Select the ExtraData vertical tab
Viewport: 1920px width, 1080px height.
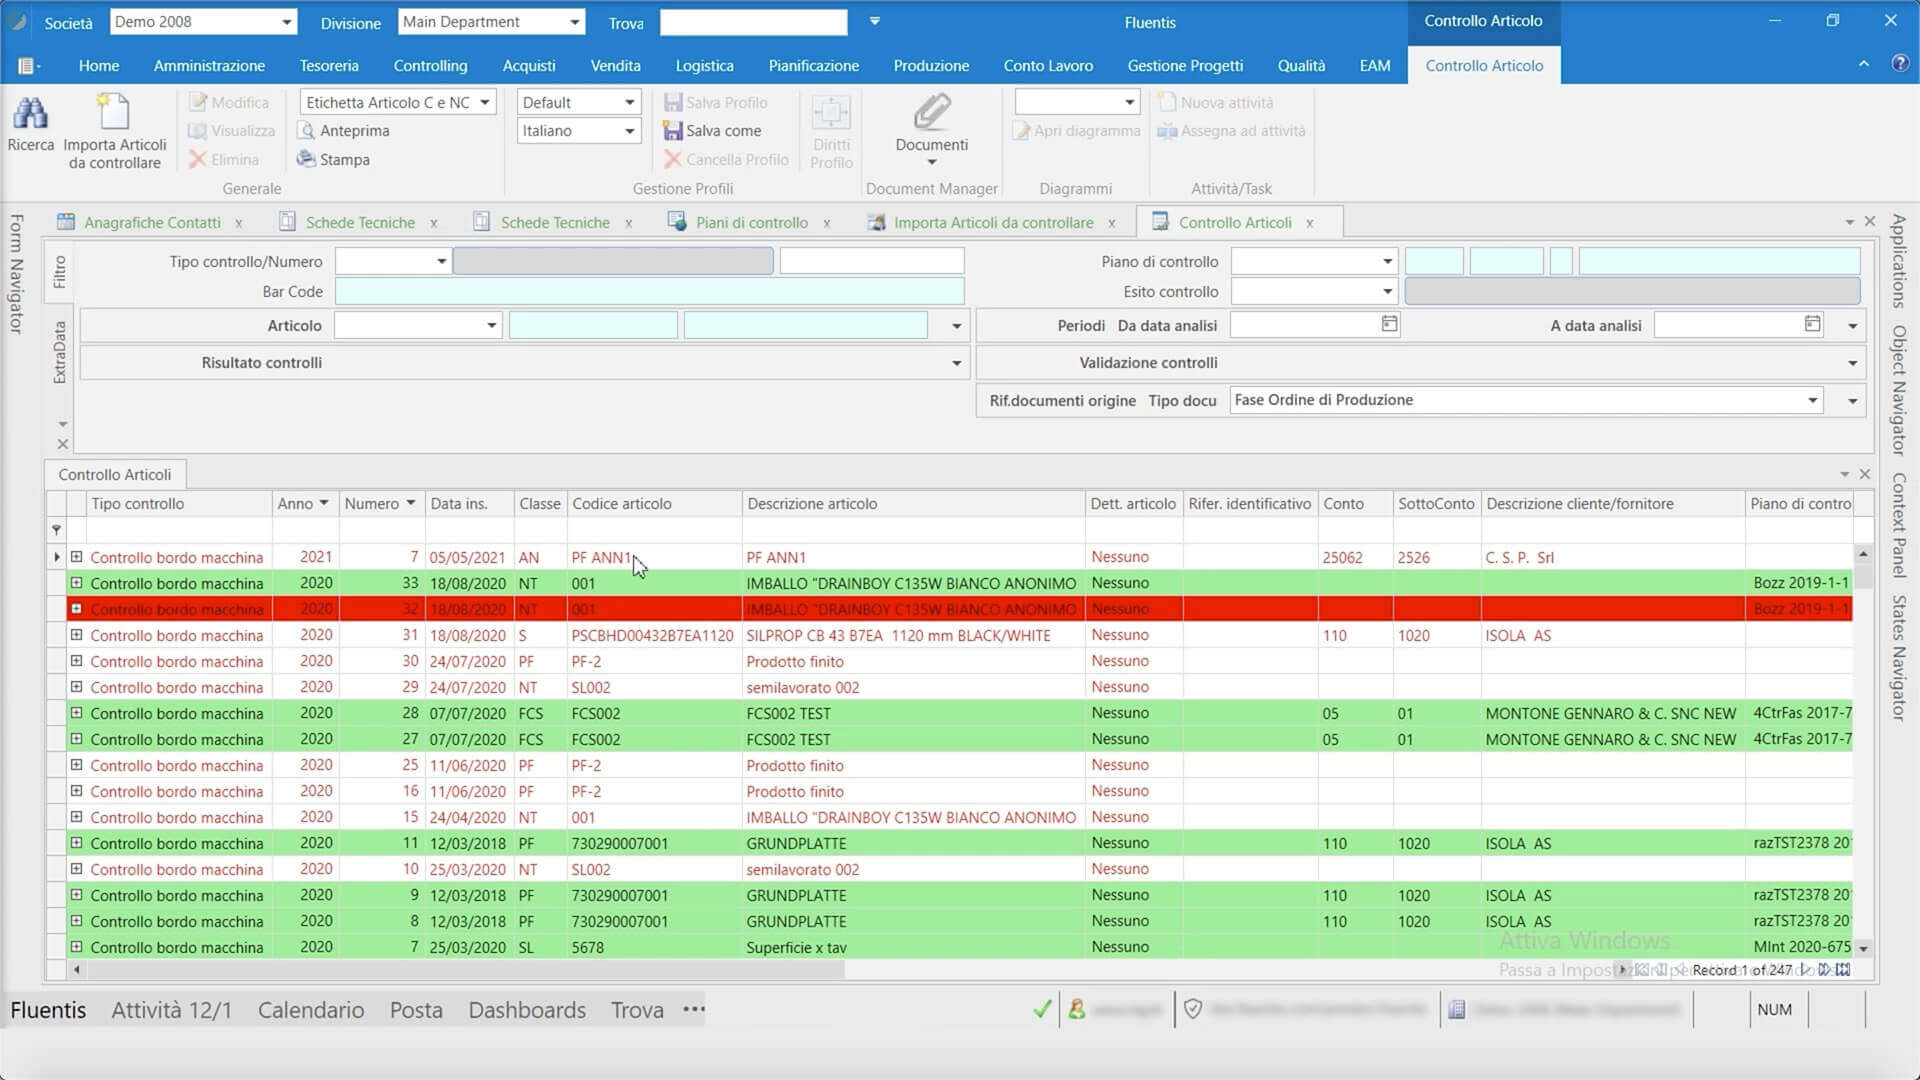(x=59, y=352)
